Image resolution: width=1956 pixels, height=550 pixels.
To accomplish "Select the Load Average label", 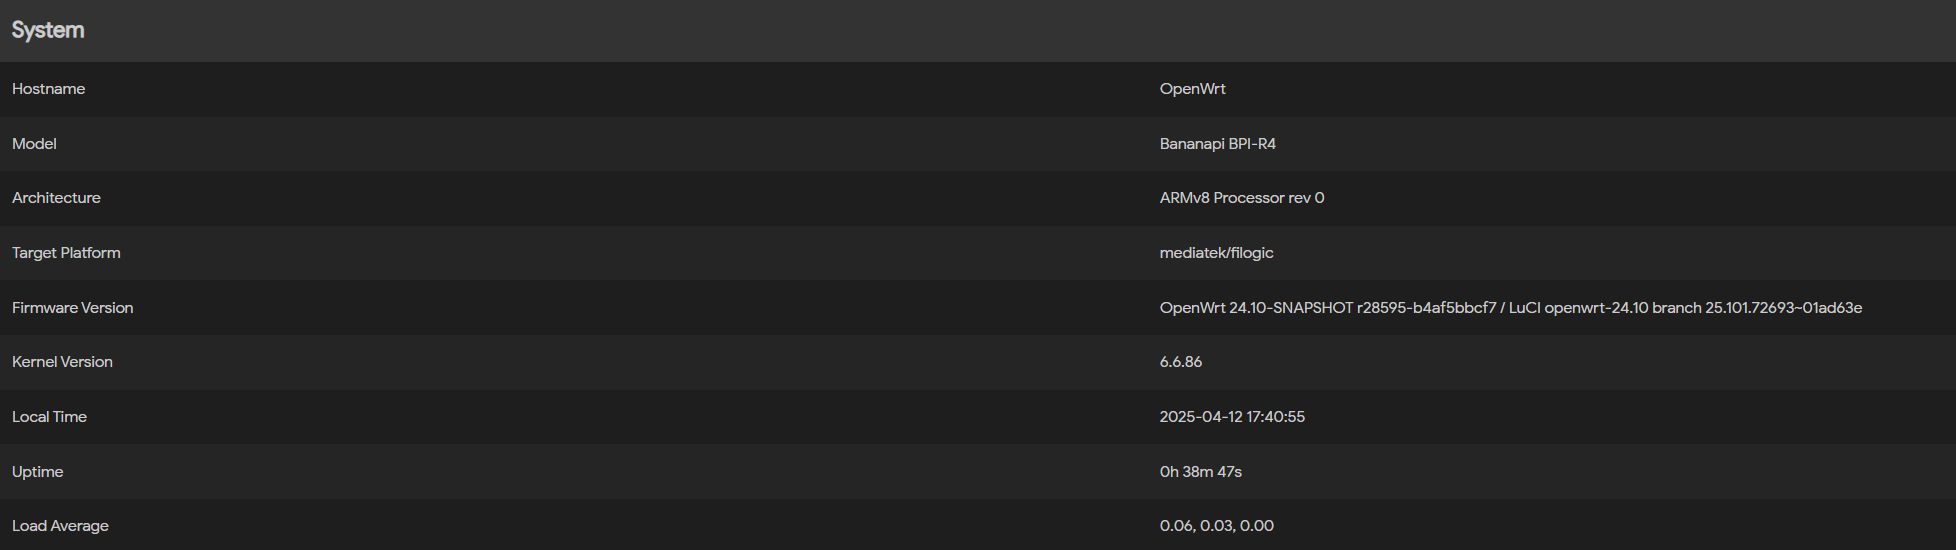I will pyautogui.click(x=60, y=526).
